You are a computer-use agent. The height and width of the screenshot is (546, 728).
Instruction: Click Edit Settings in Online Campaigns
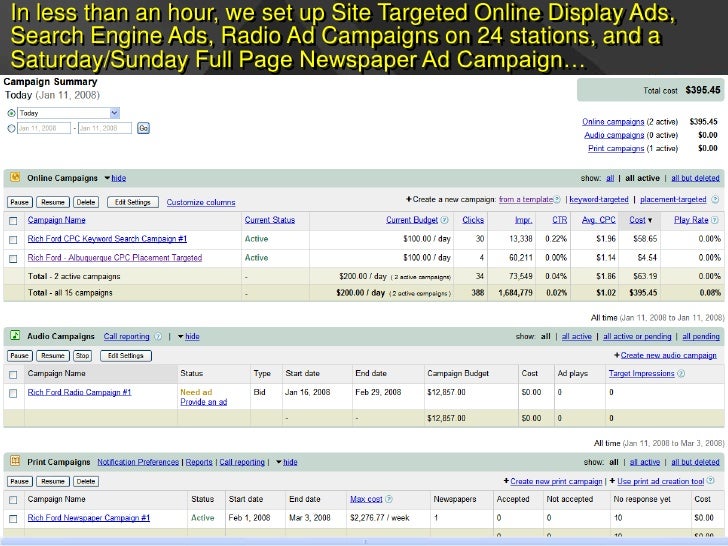point(133,202)
